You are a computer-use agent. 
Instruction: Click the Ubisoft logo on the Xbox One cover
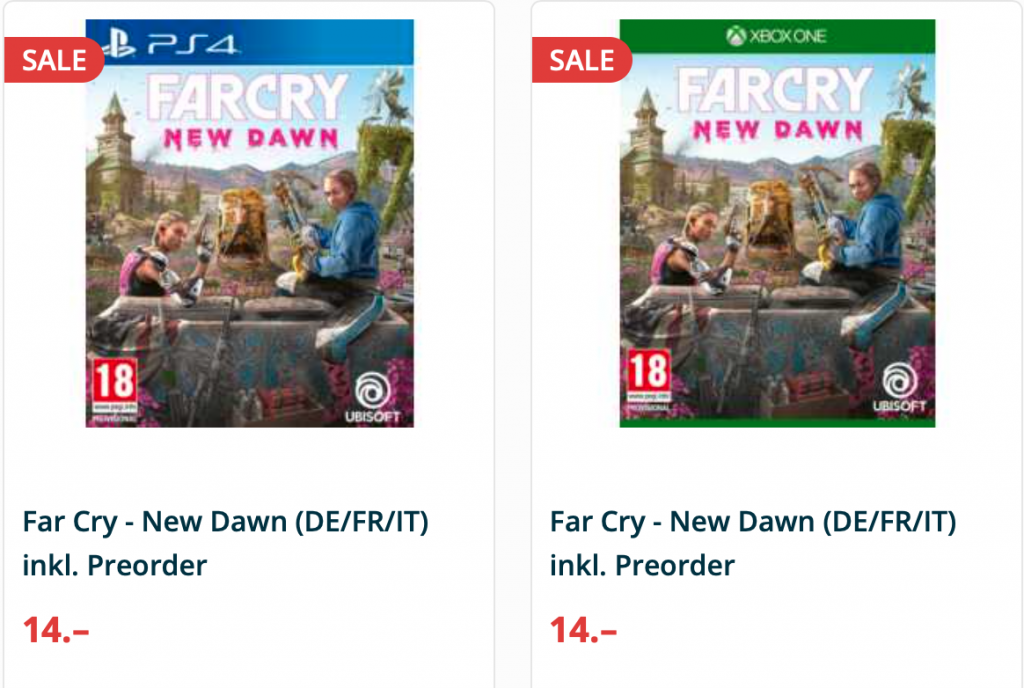pyautogui.click(x=898, y=388)
